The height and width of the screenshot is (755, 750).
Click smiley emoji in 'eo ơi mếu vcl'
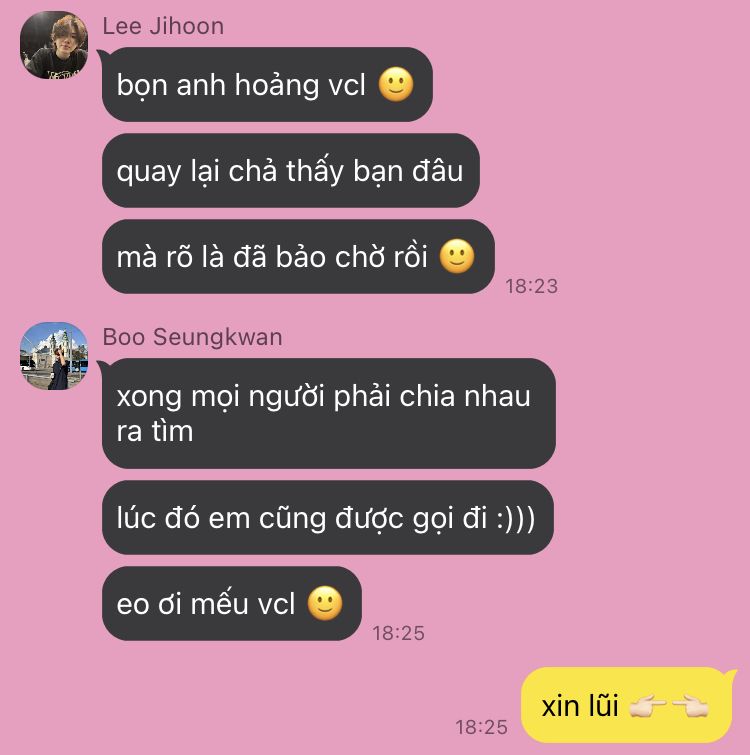[325, 603]
